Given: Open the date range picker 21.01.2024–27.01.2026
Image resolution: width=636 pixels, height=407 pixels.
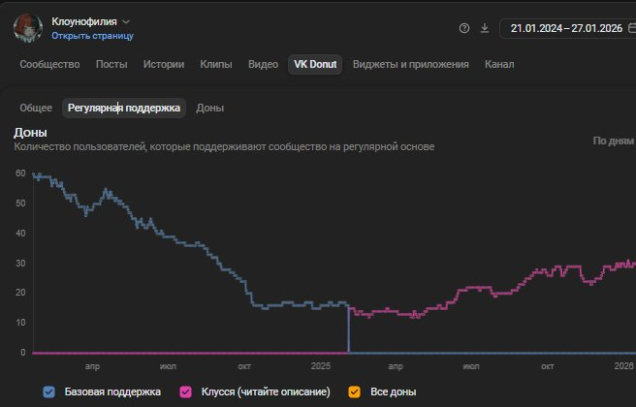Looking at the screenshot, I should tap(566, 28).
